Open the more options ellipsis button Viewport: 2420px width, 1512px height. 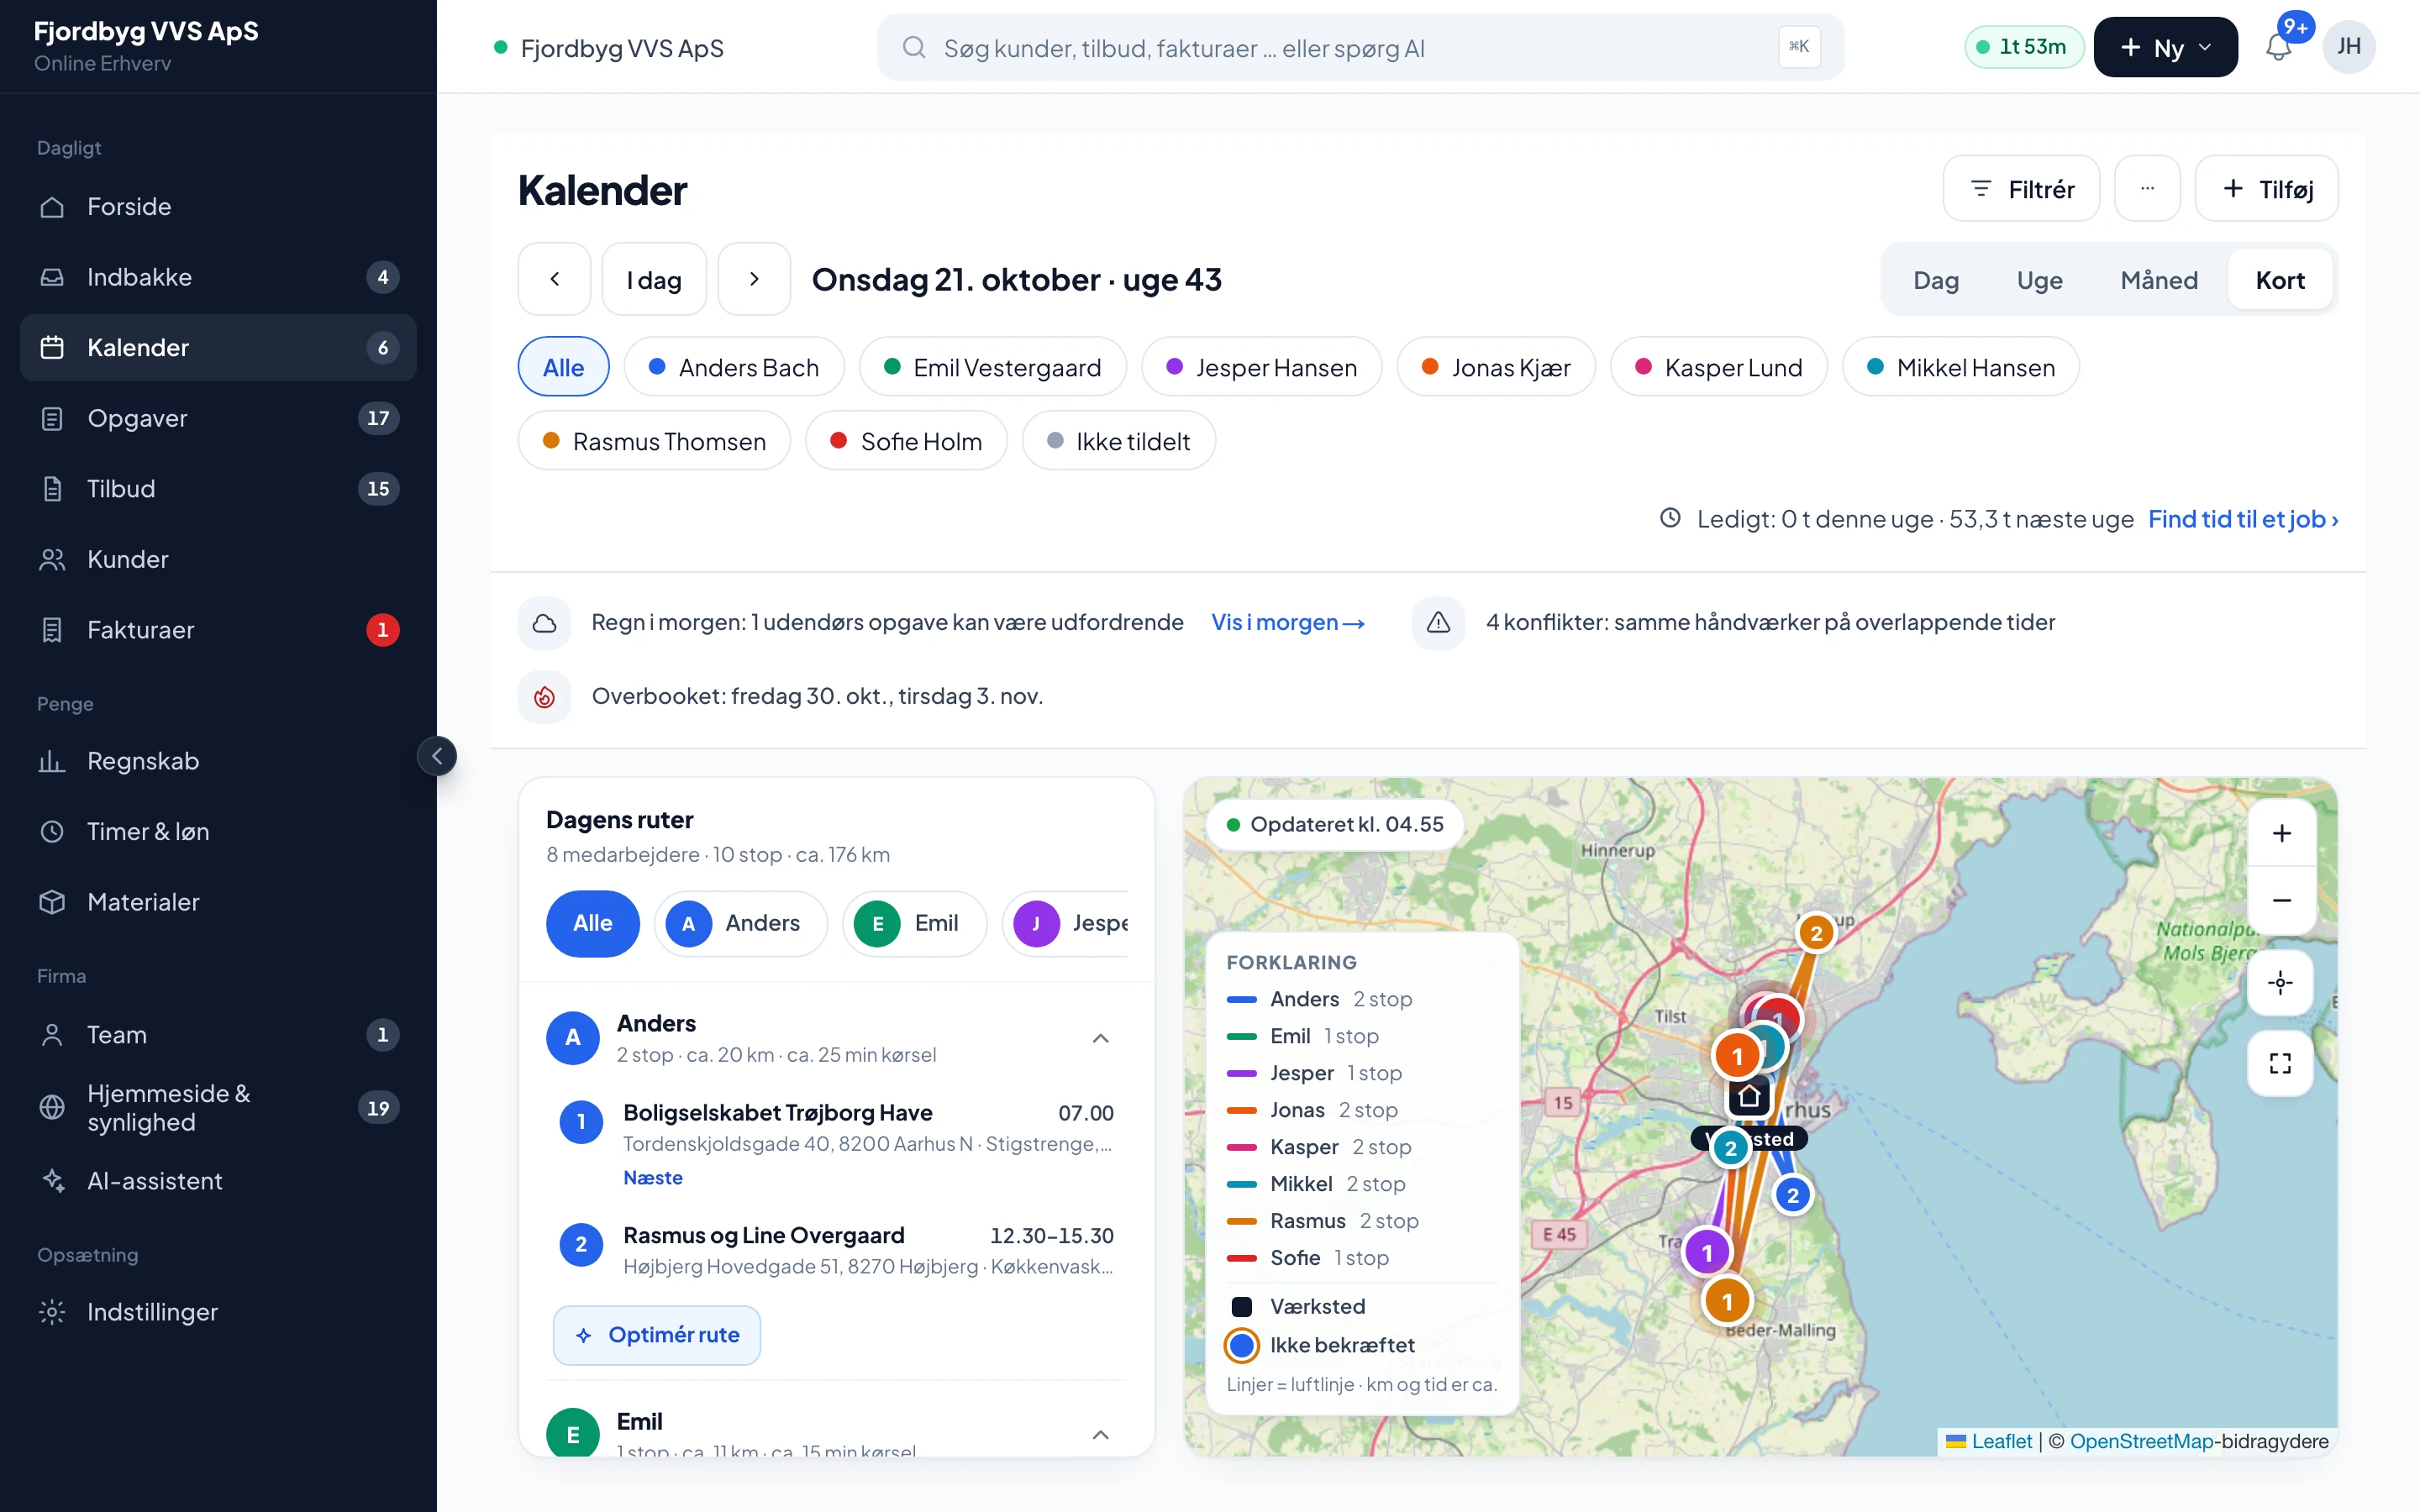point(2147,188)
